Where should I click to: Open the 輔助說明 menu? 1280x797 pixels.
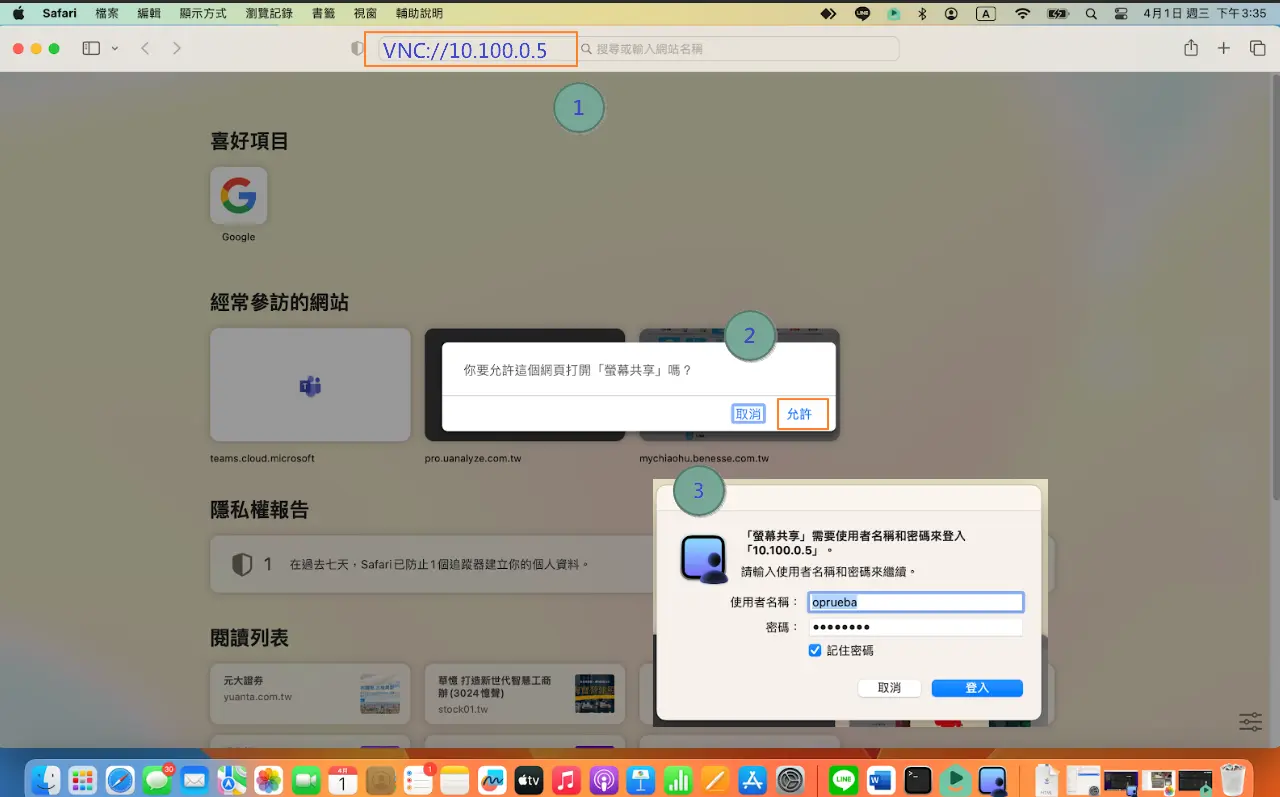point(420,13)
